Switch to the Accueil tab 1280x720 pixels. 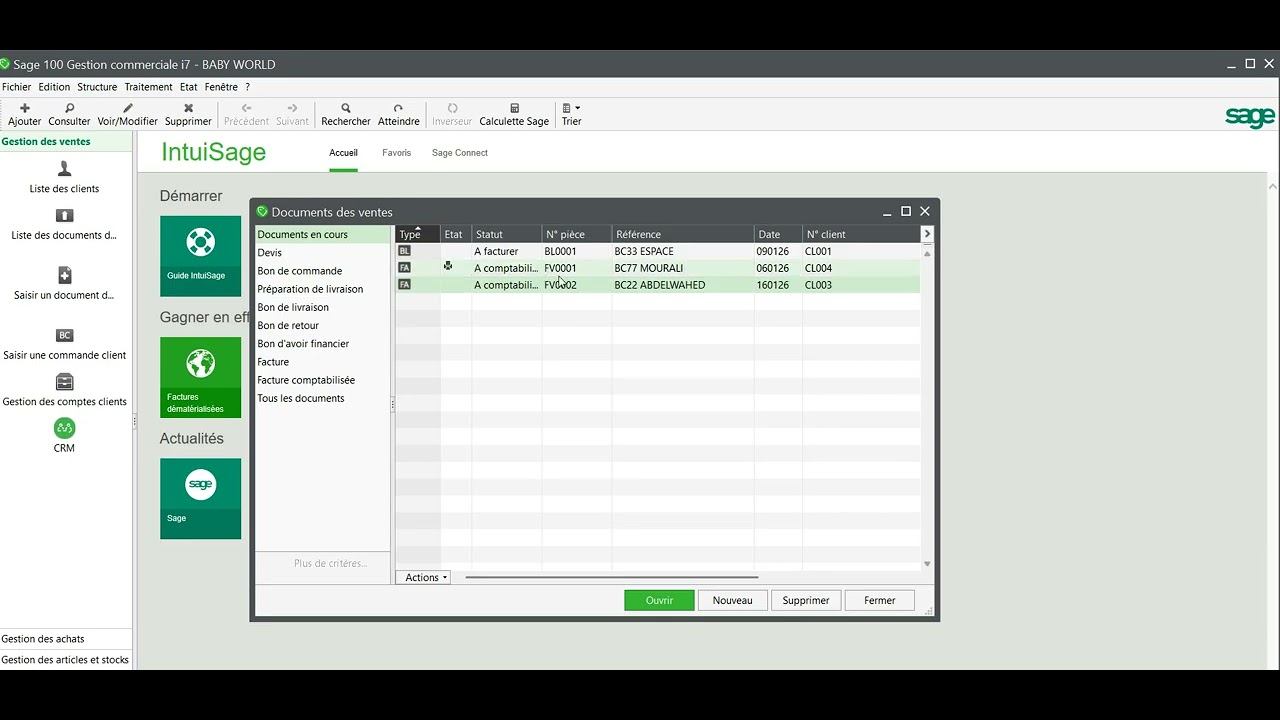tap(343, 153)
